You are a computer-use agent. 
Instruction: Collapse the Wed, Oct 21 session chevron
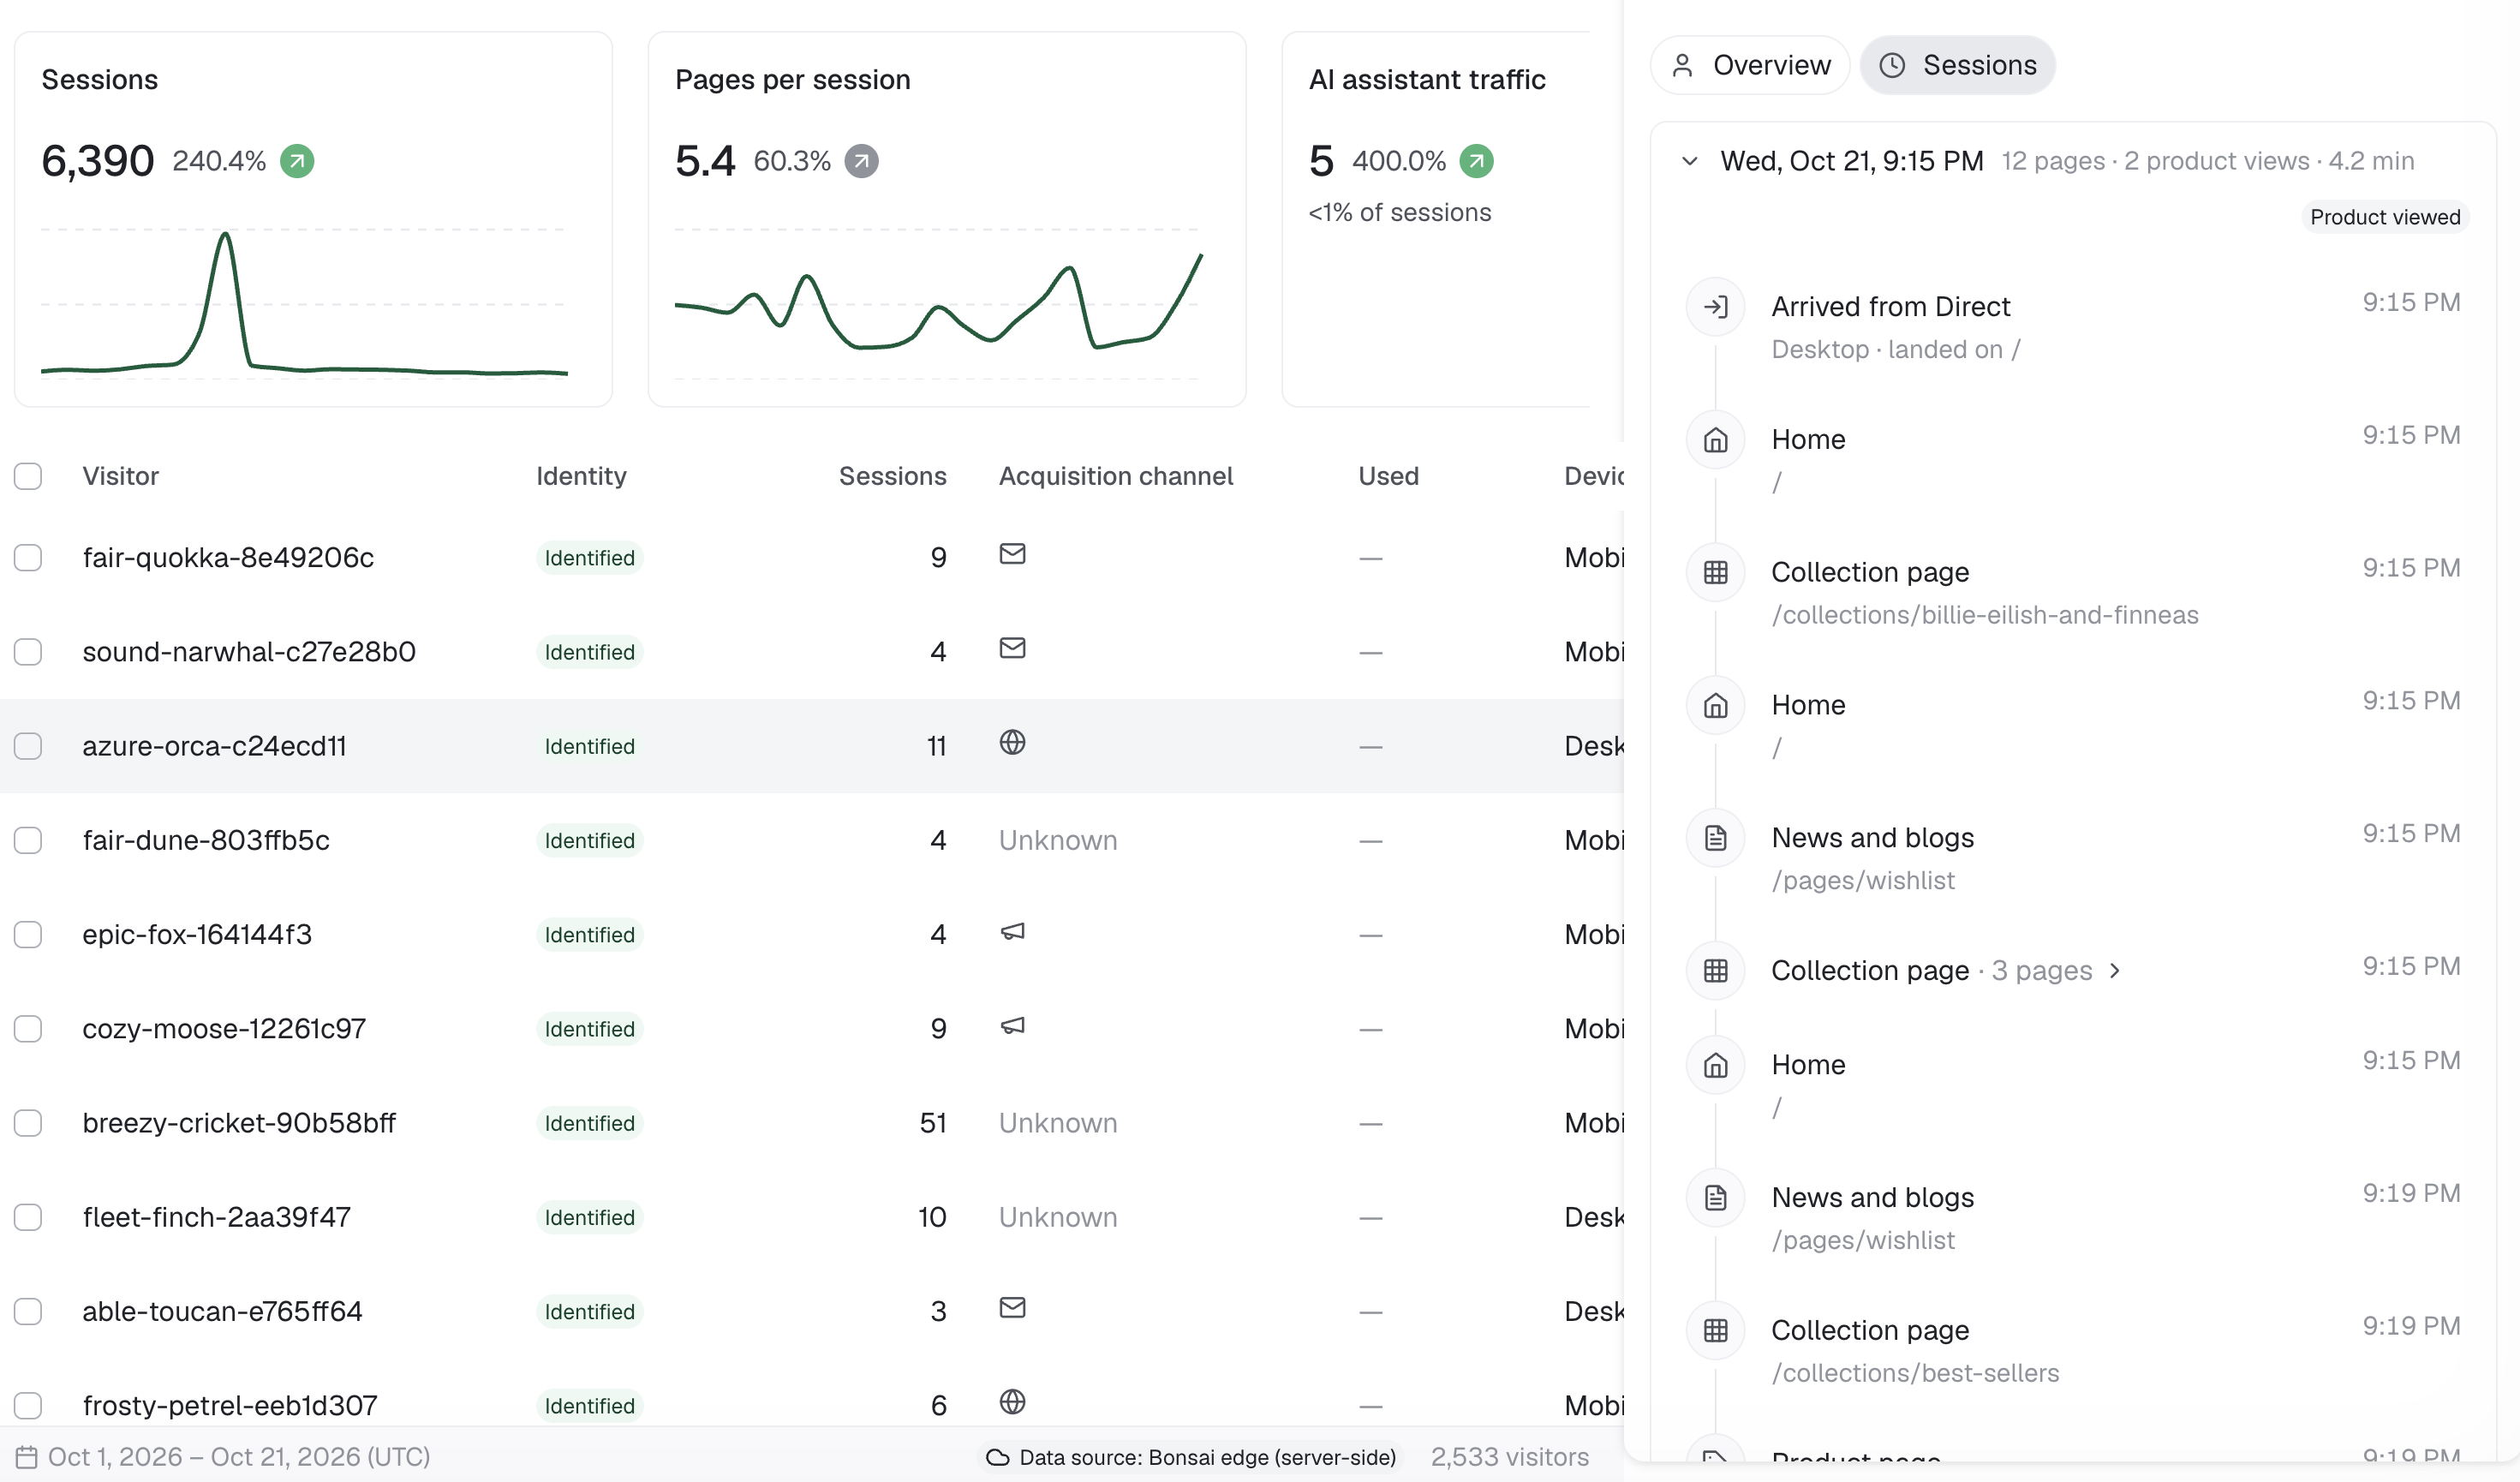point(1689,161)
